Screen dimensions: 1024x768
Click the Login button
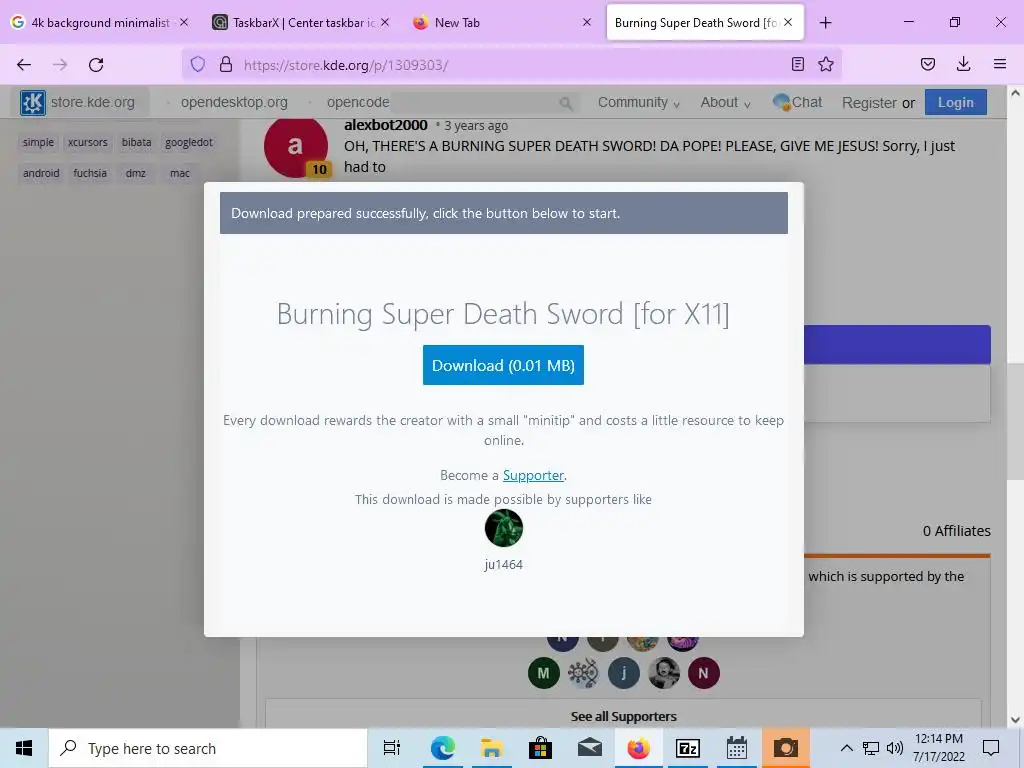tap(955, 103)
